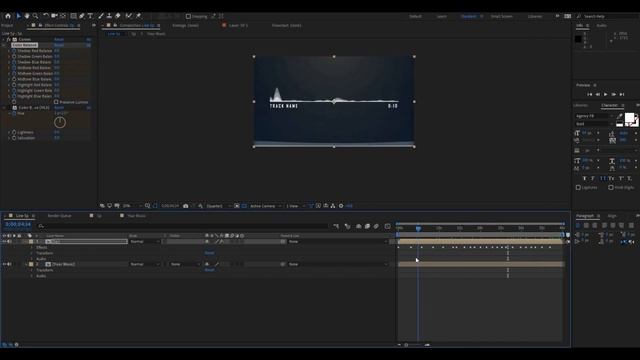Play the preview with the play button
640x360 pixels.
605,94
